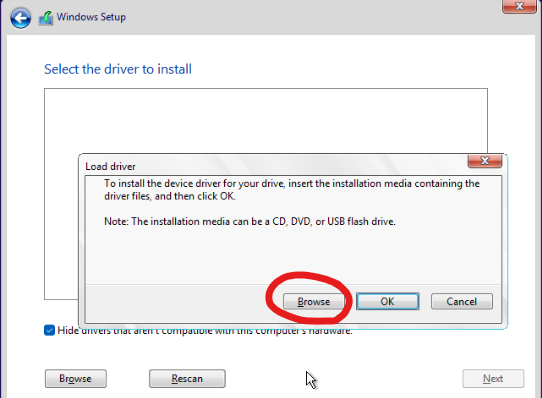Click the greyed-out Next button
Screen dimensions: 542x398
click(493, 379)
